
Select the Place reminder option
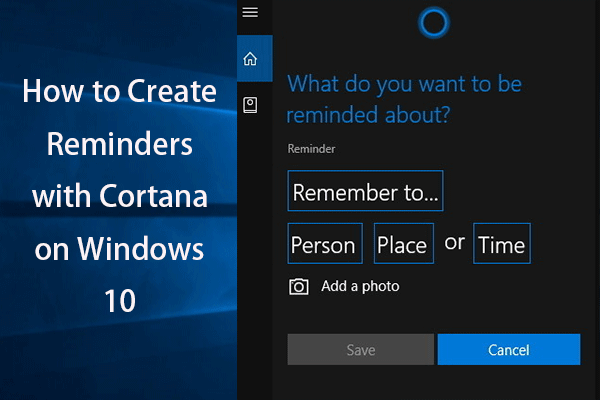coord(404,243)
